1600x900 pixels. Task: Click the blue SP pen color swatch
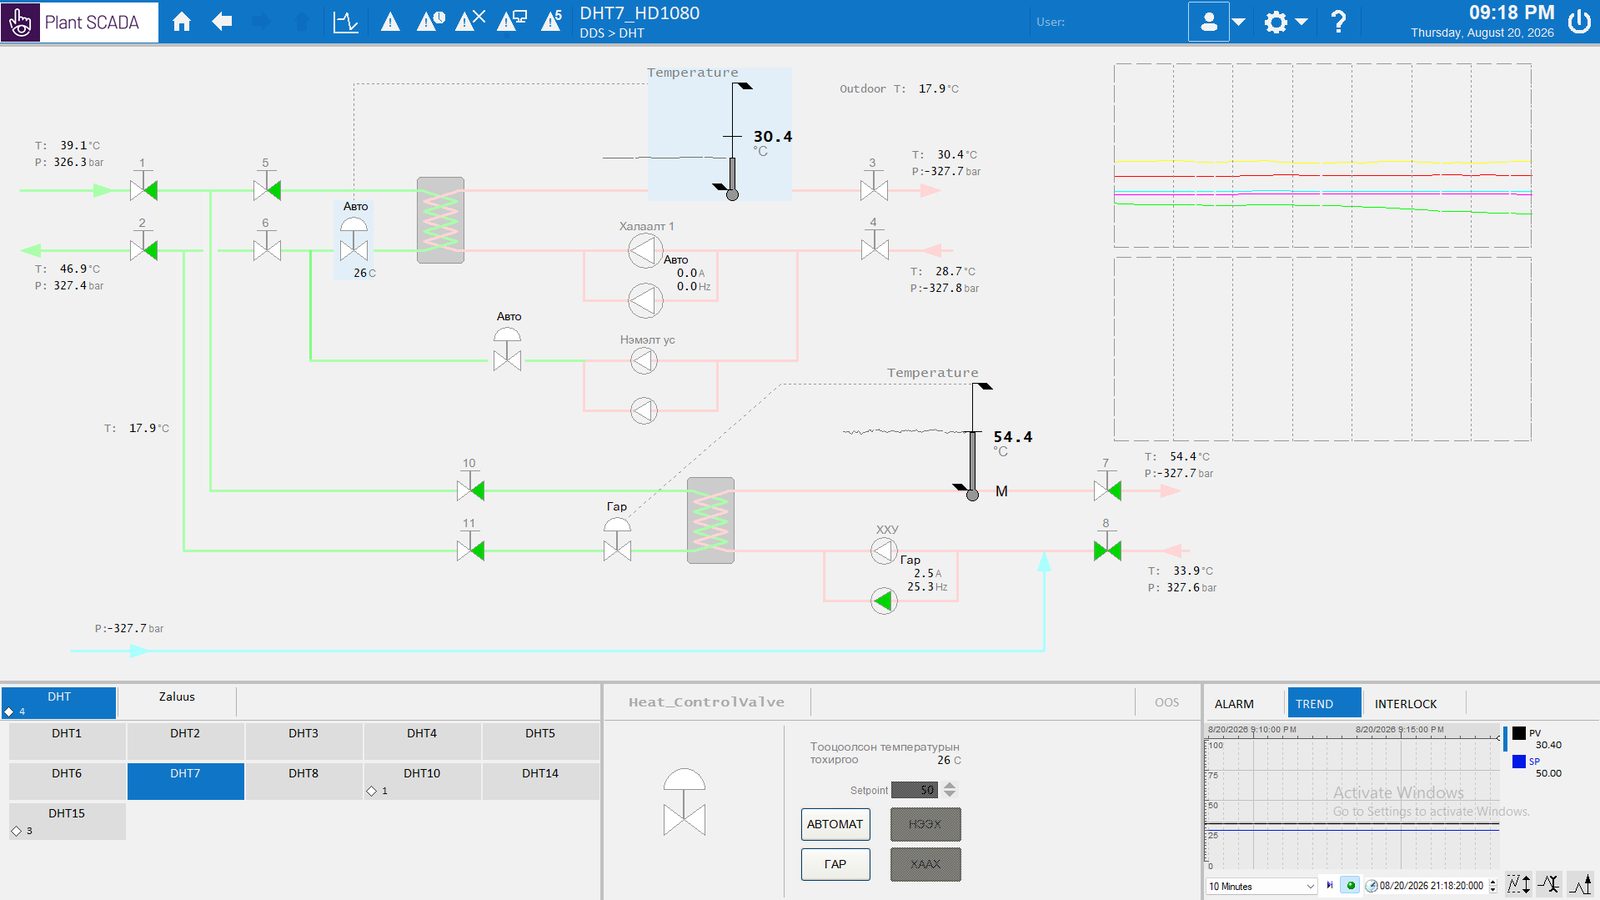1519,761
